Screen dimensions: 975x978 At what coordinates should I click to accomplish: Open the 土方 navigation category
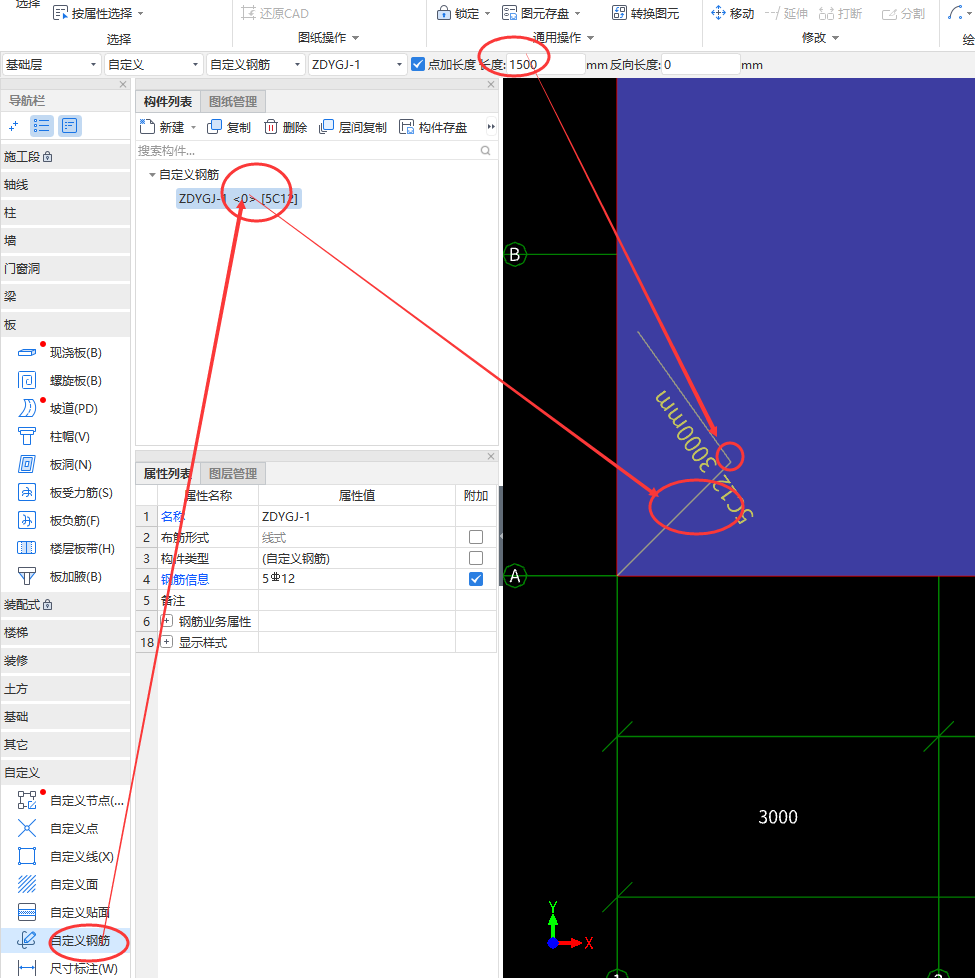65,689
